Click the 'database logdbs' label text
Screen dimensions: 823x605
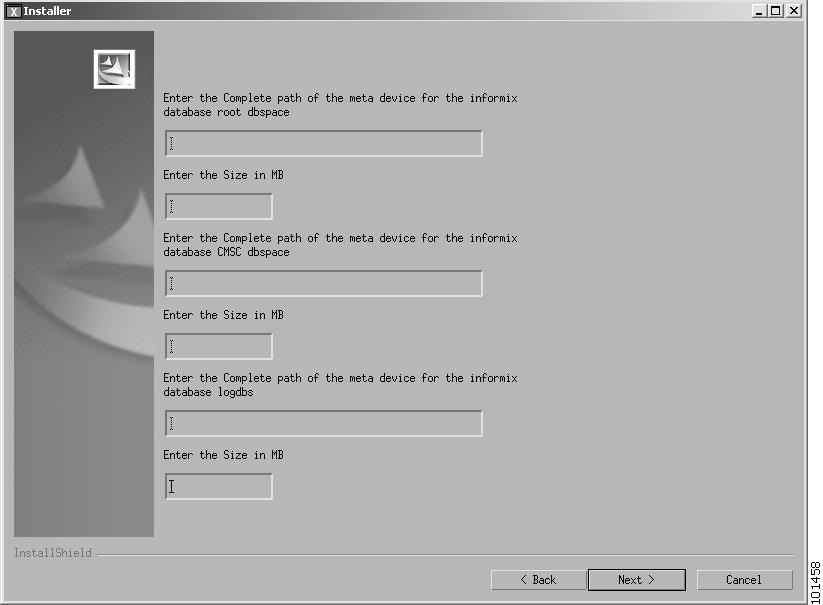click(x=208, y=392)
